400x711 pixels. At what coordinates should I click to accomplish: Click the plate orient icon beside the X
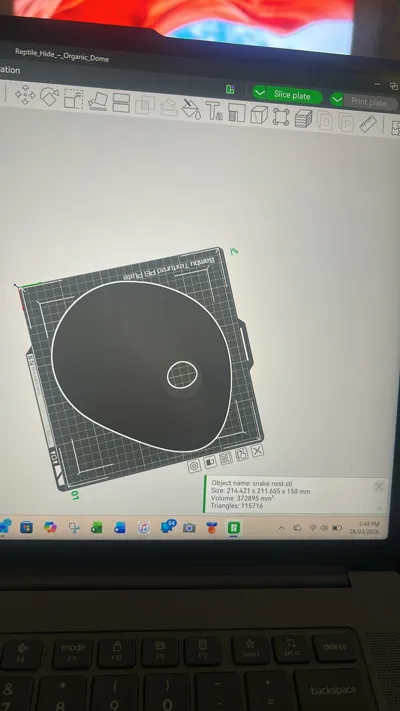pos(242,454)
